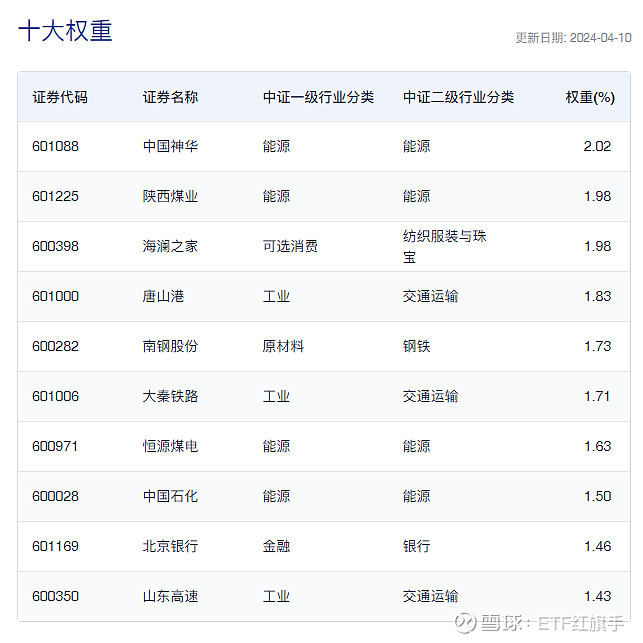The width and height of the screenshot is (643, 643).
Task: Click 工业 in the 唐山港 row
Action: (x=276, y=296)
